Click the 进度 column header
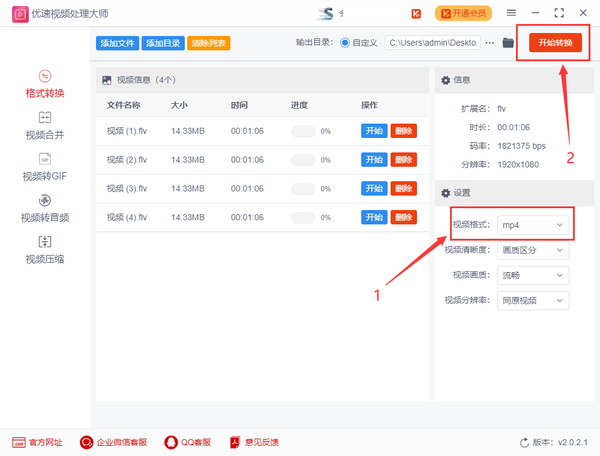This screenshot has height=456, width=600. 299,105
